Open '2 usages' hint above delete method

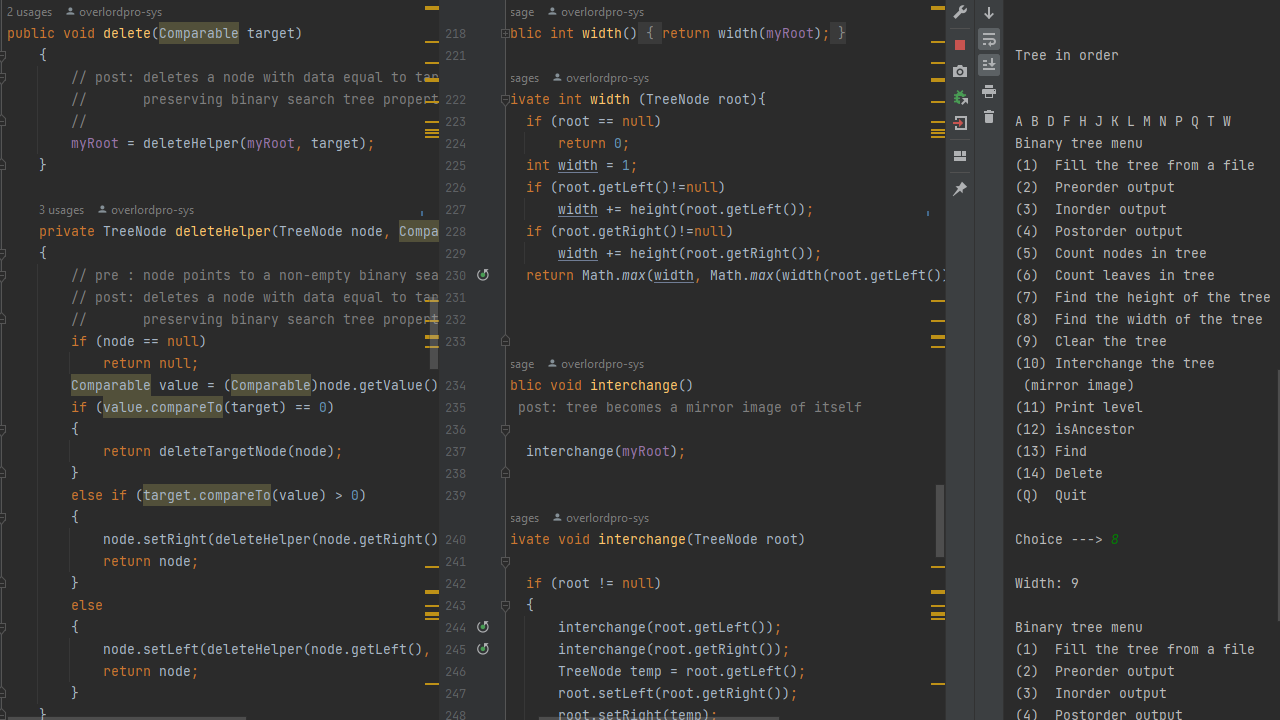click(29, 12)
